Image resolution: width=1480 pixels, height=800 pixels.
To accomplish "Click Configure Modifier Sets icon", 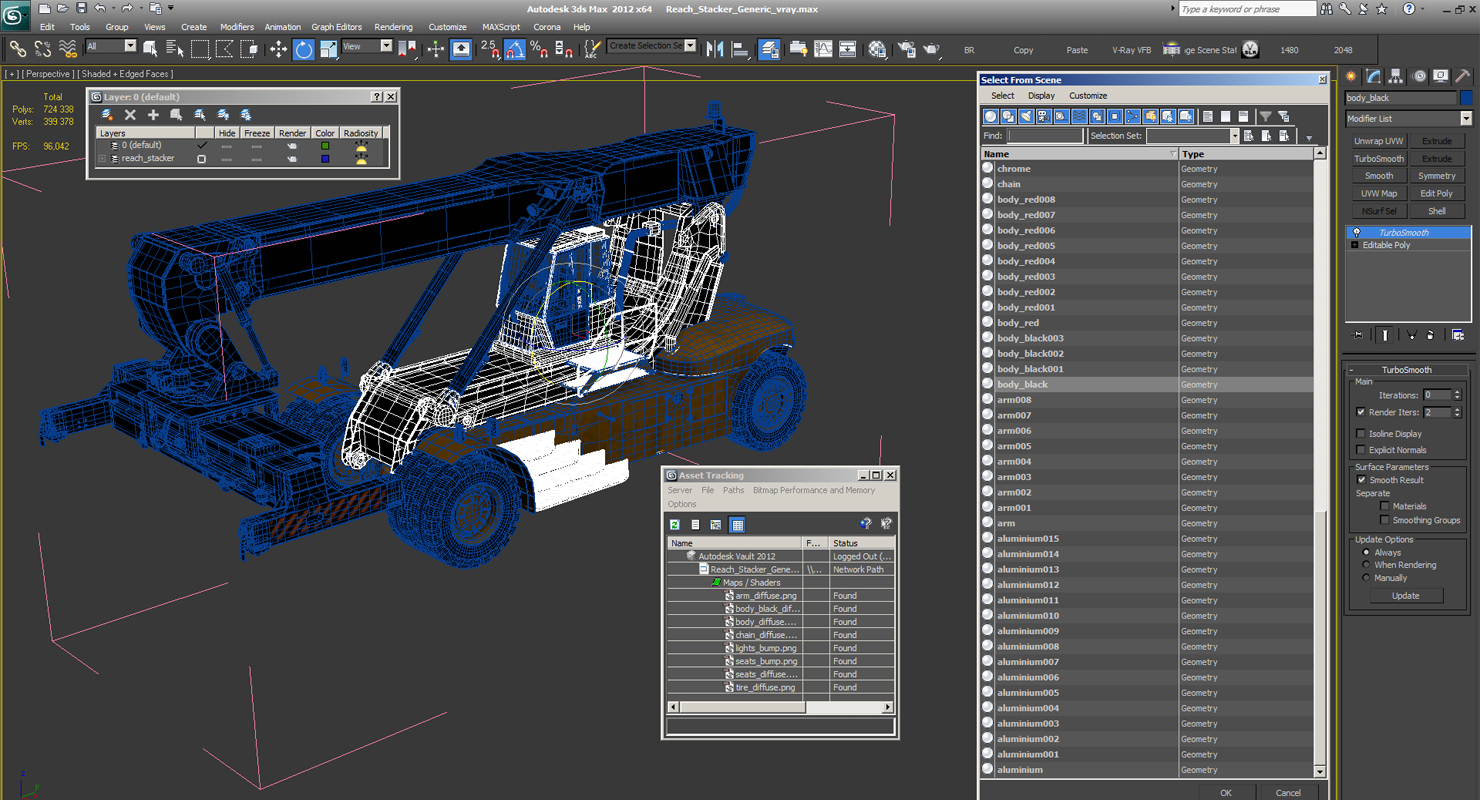I will 1458,335.
